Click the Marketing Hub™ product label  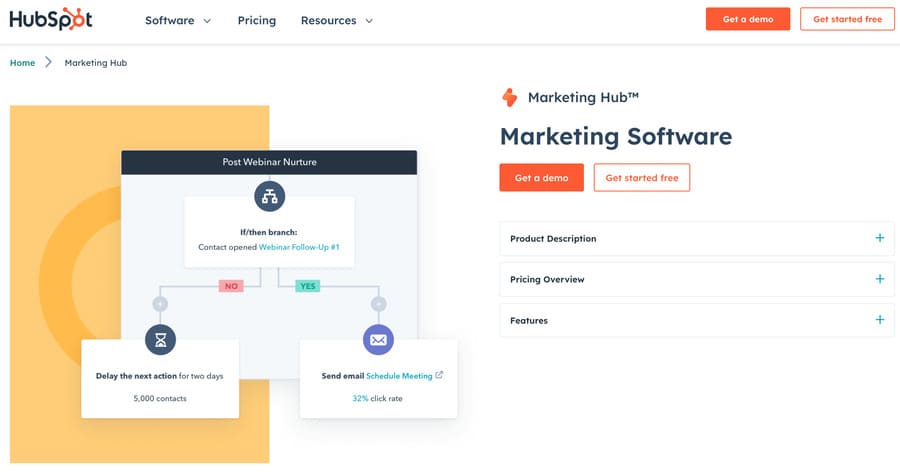(583, 98)
